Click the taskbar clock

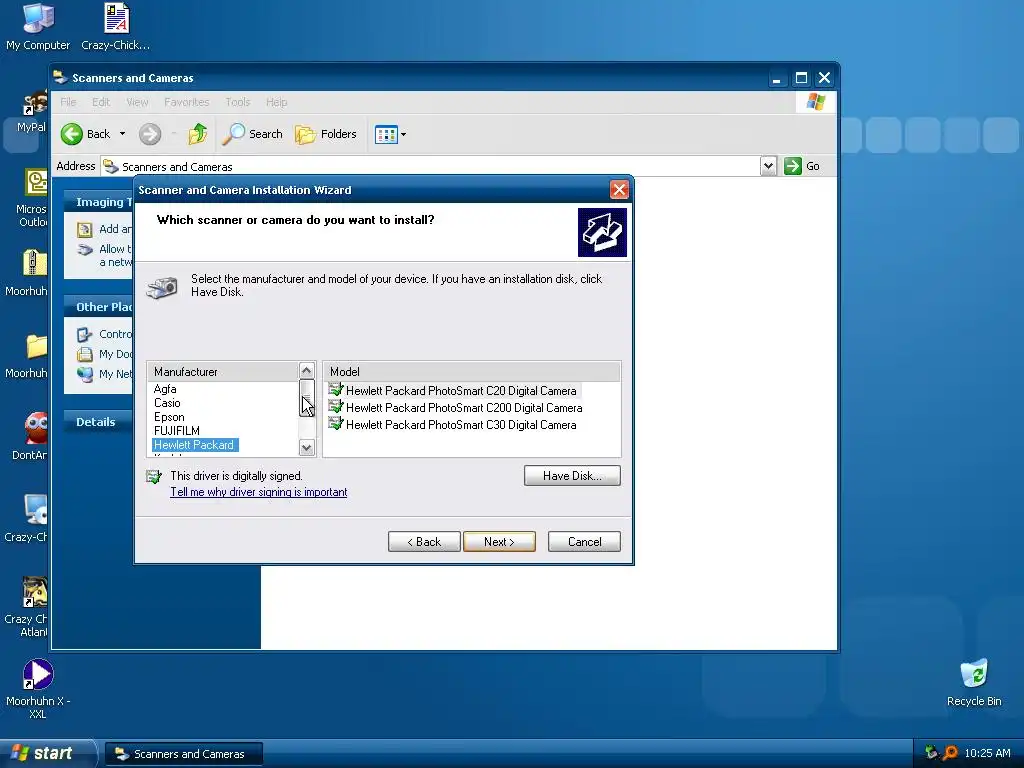click(x=987, y=753)
